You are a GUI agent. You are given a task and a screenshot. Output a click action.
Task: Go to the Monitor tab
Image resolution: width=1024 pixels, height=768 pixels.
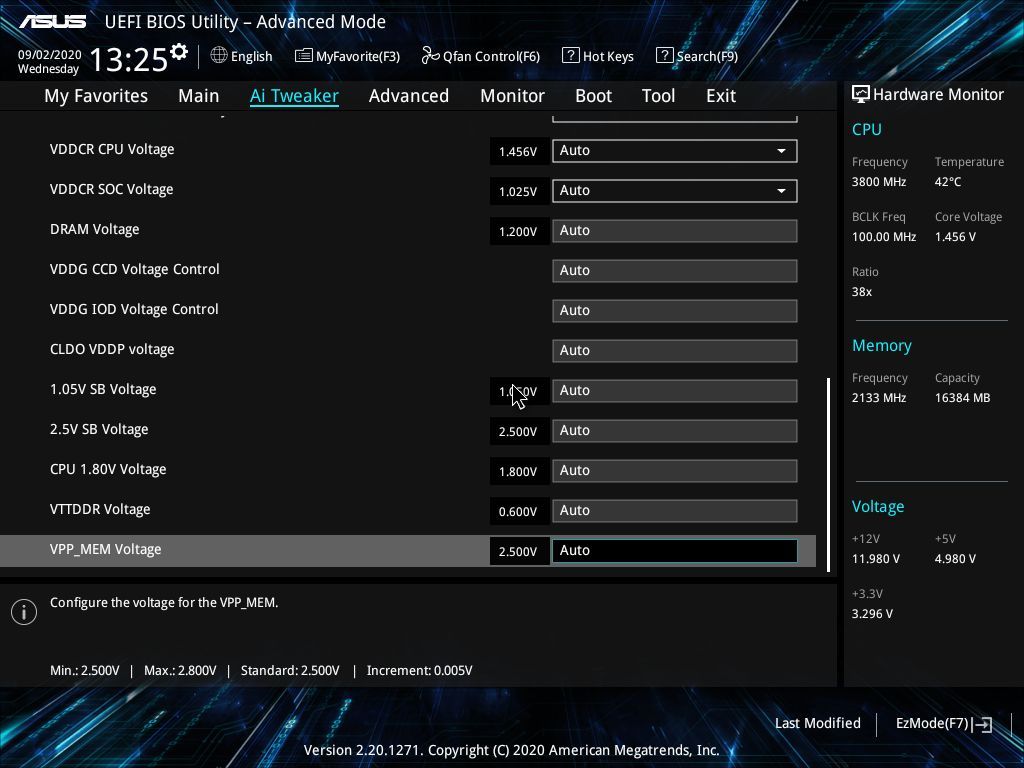(512, 96)
